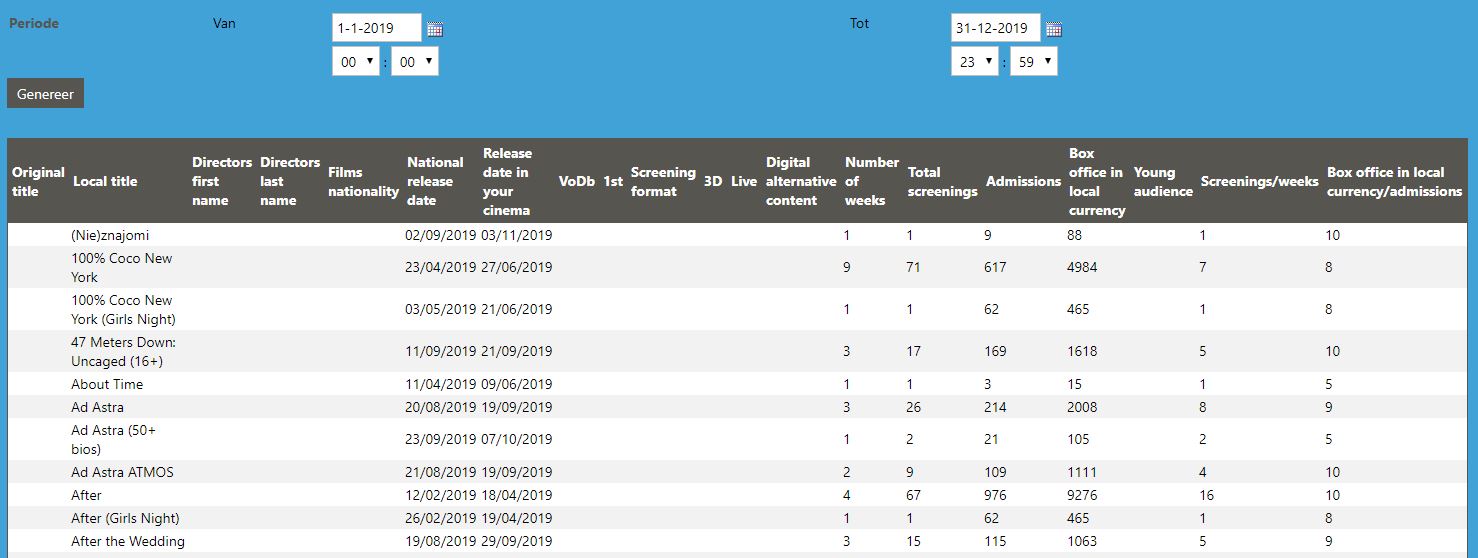Expand the Van start minute dropdown
This screenshot has width=1478, height=558.
point(415,61)
